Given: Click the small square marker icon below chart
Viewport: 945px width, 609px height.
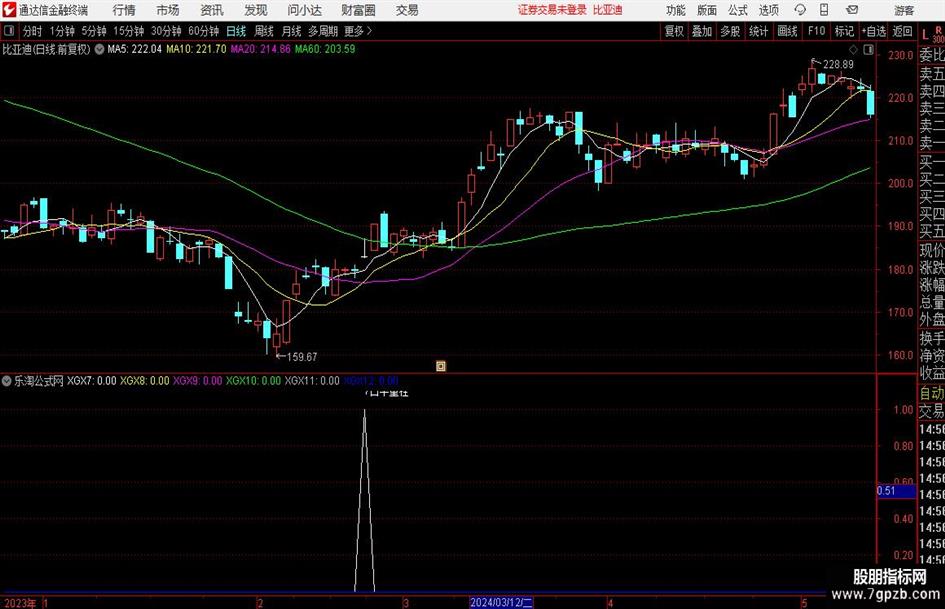Looking at the screenshot, I should [441, 366].
